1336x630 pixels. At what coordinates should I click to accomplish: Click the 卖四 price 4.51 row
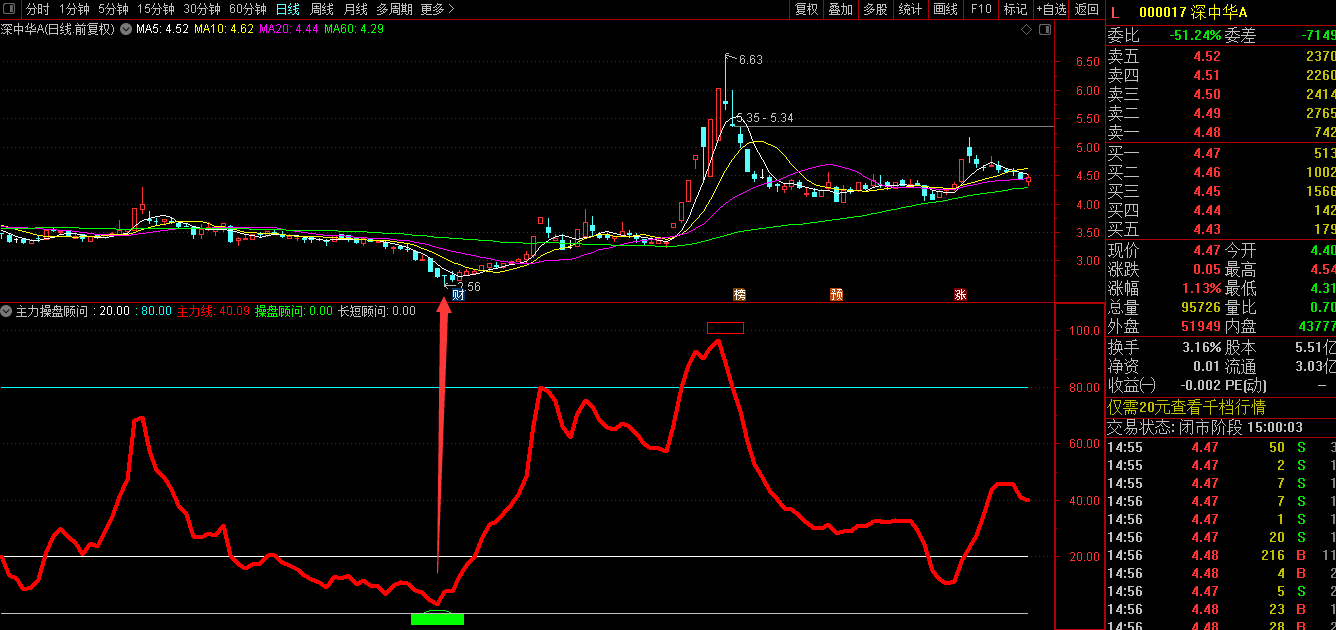point(1221,75)
